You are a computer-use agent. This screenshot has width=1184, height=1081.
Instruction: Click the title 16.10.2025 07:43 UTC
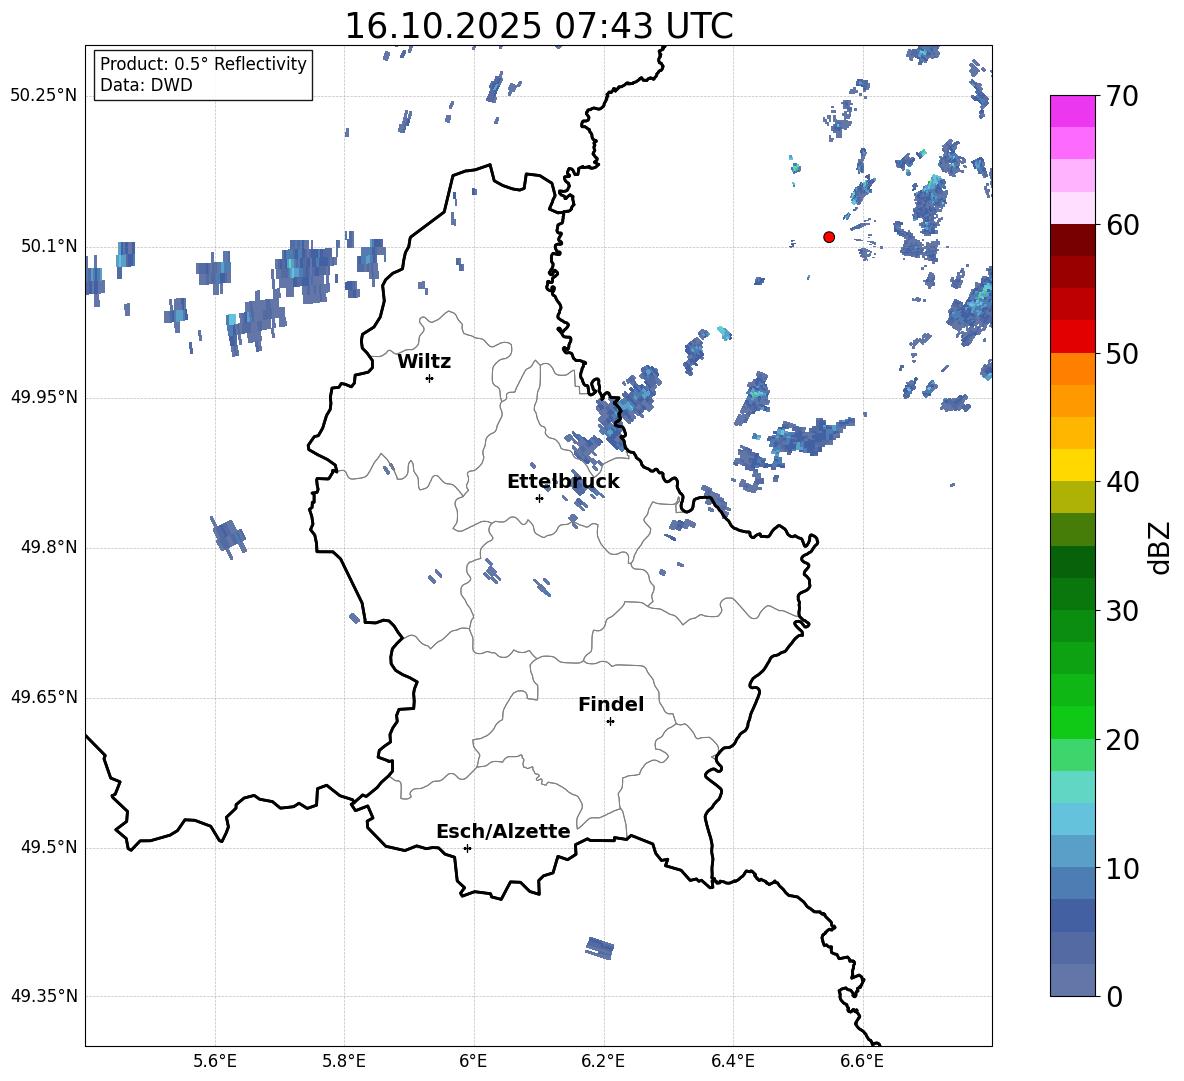(539, 26)
